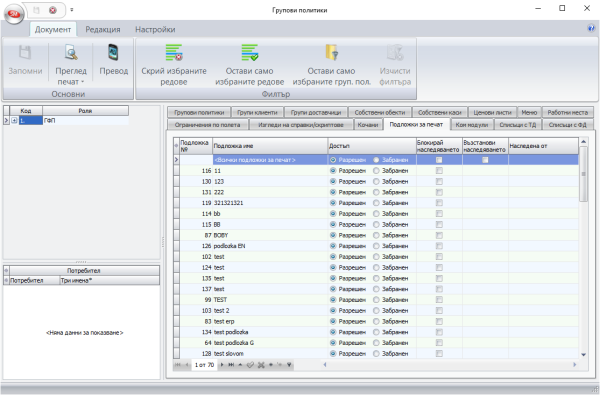This screenshot has width=600, height=395.
Task: Click the navigator checkmark end-edit icon
Action: (x=250, y=365)
